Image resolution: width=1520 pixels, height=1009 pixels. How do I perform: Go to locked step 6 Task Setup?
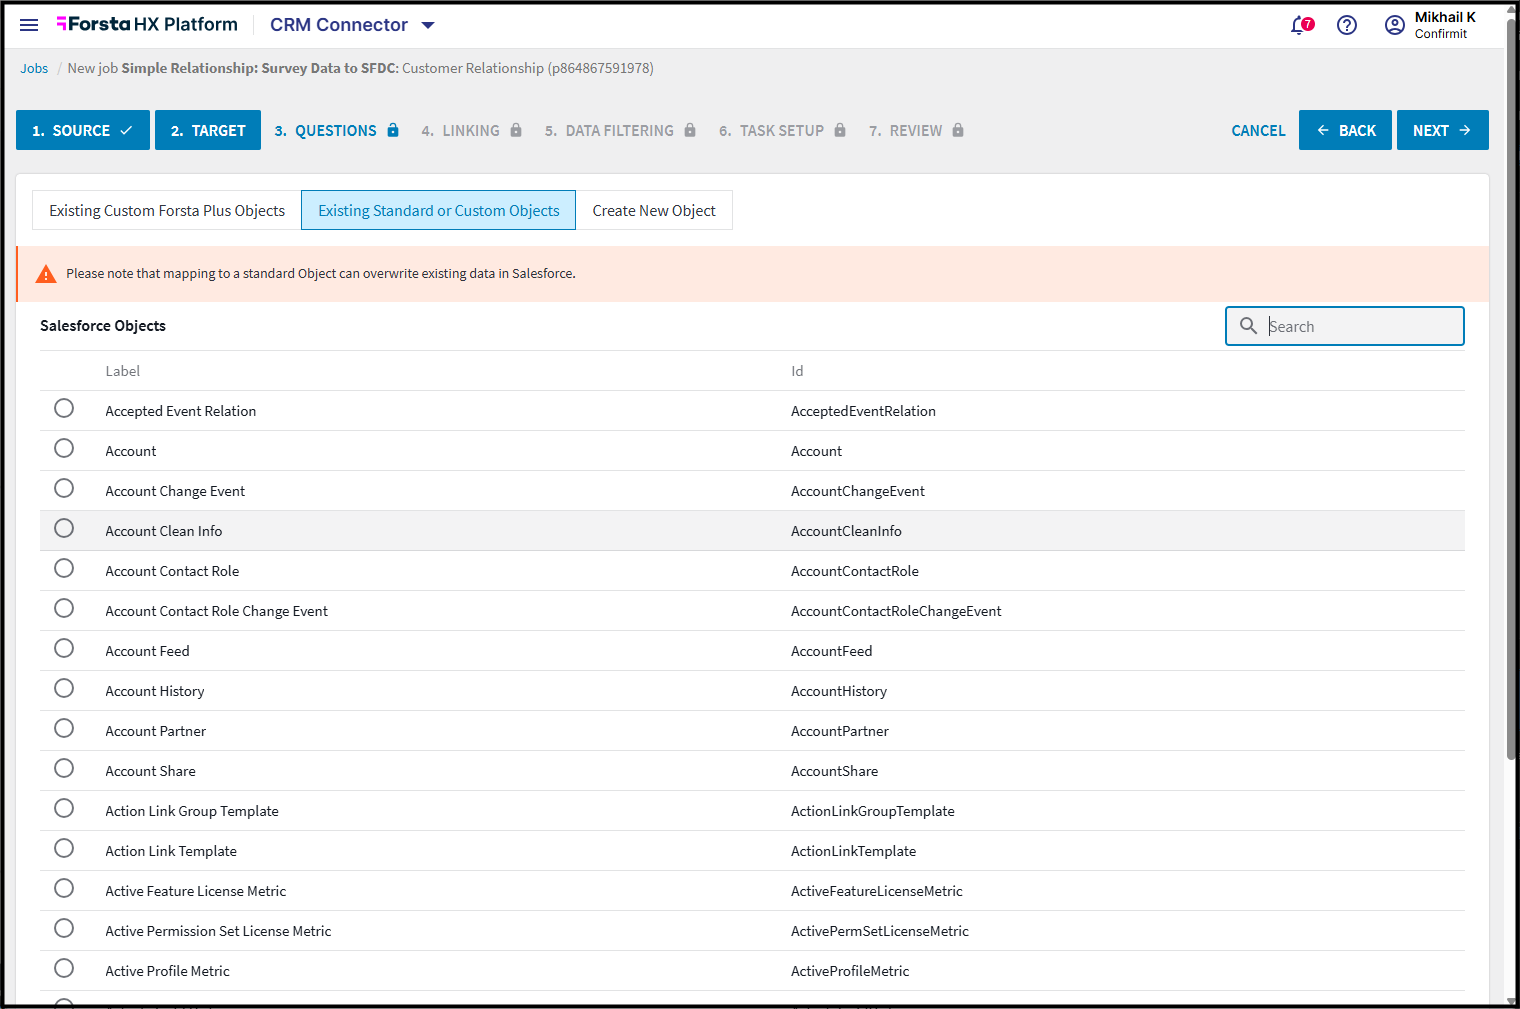783,130
